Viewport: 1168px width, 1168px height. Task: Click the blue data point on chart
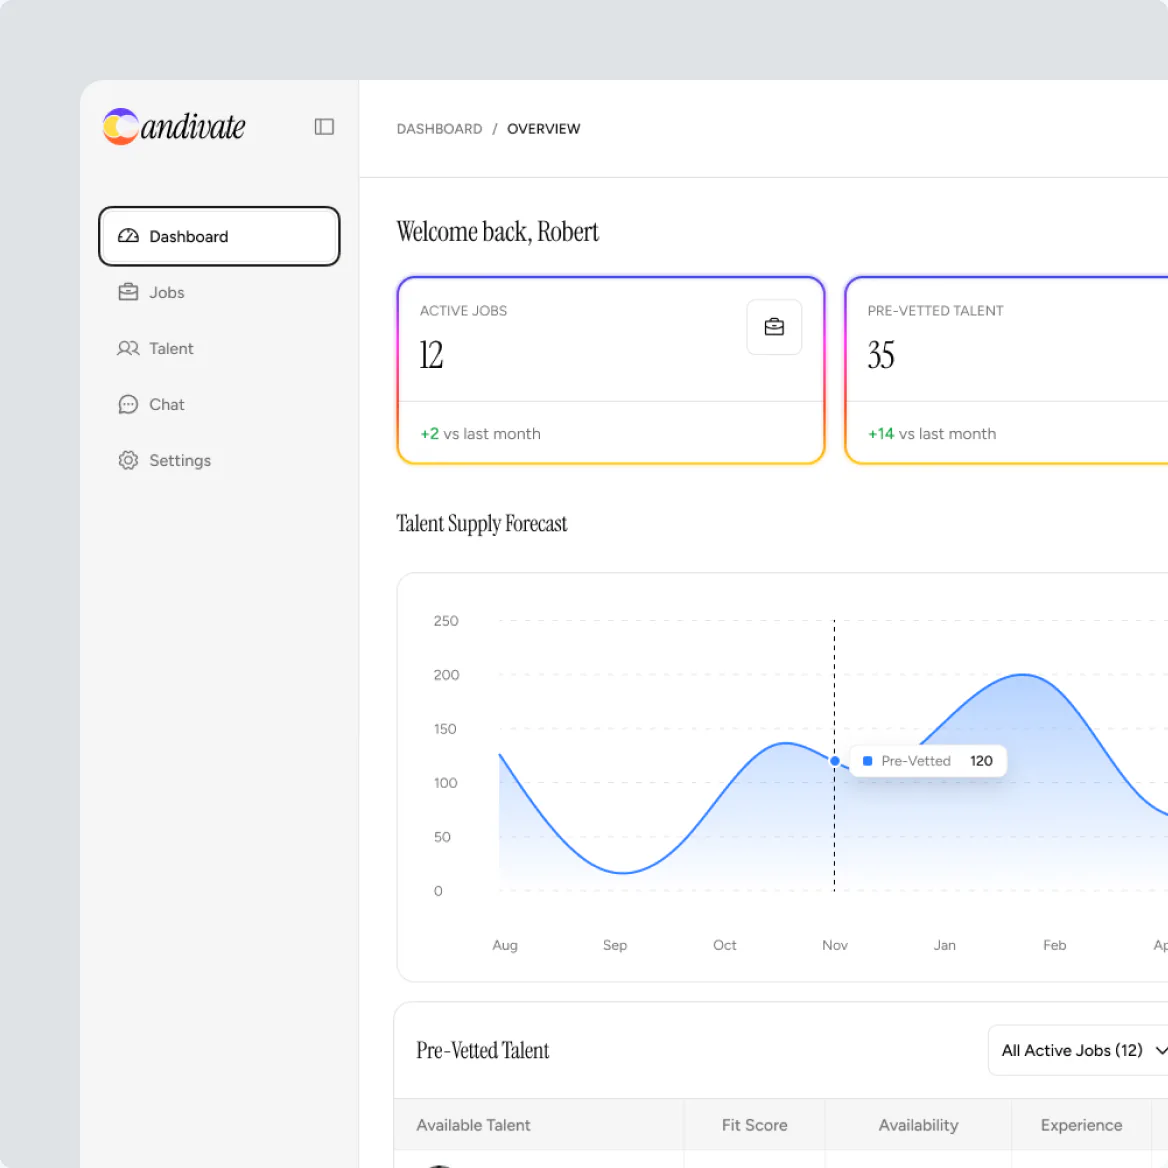click(x=834, y=761)
